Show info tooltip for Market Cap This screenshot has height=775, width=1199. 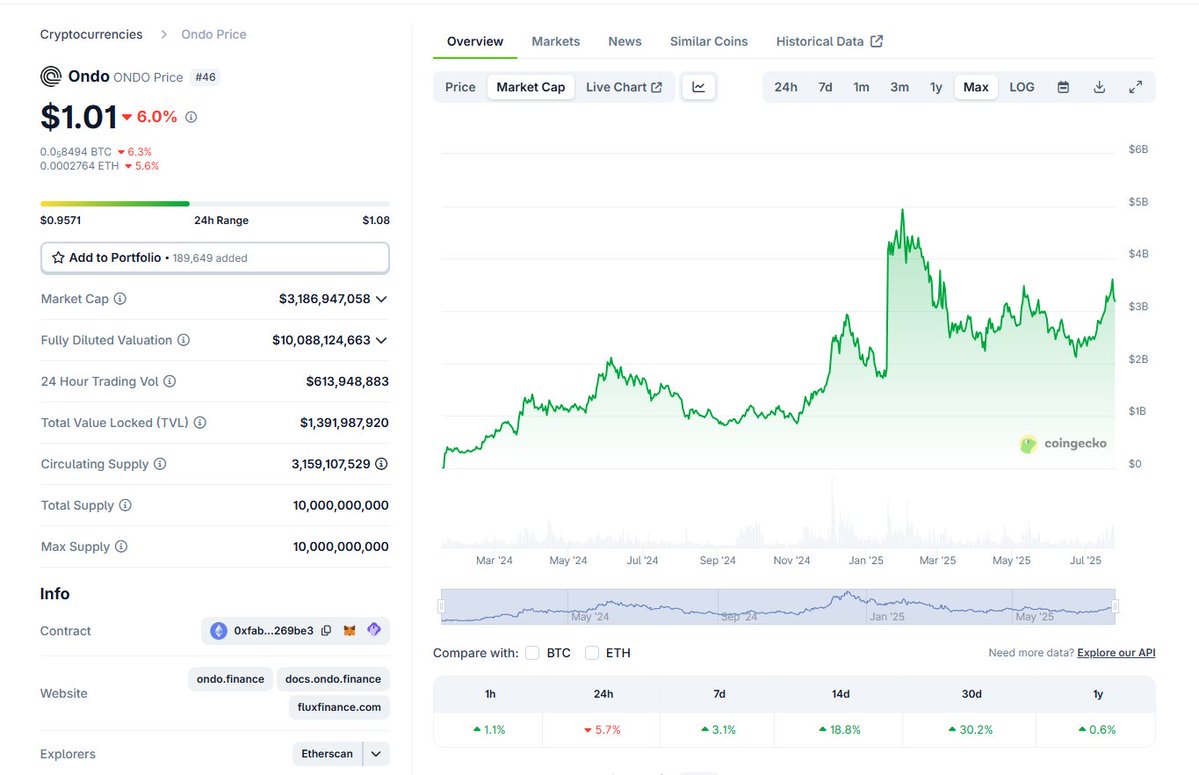[x=120, y=299]
